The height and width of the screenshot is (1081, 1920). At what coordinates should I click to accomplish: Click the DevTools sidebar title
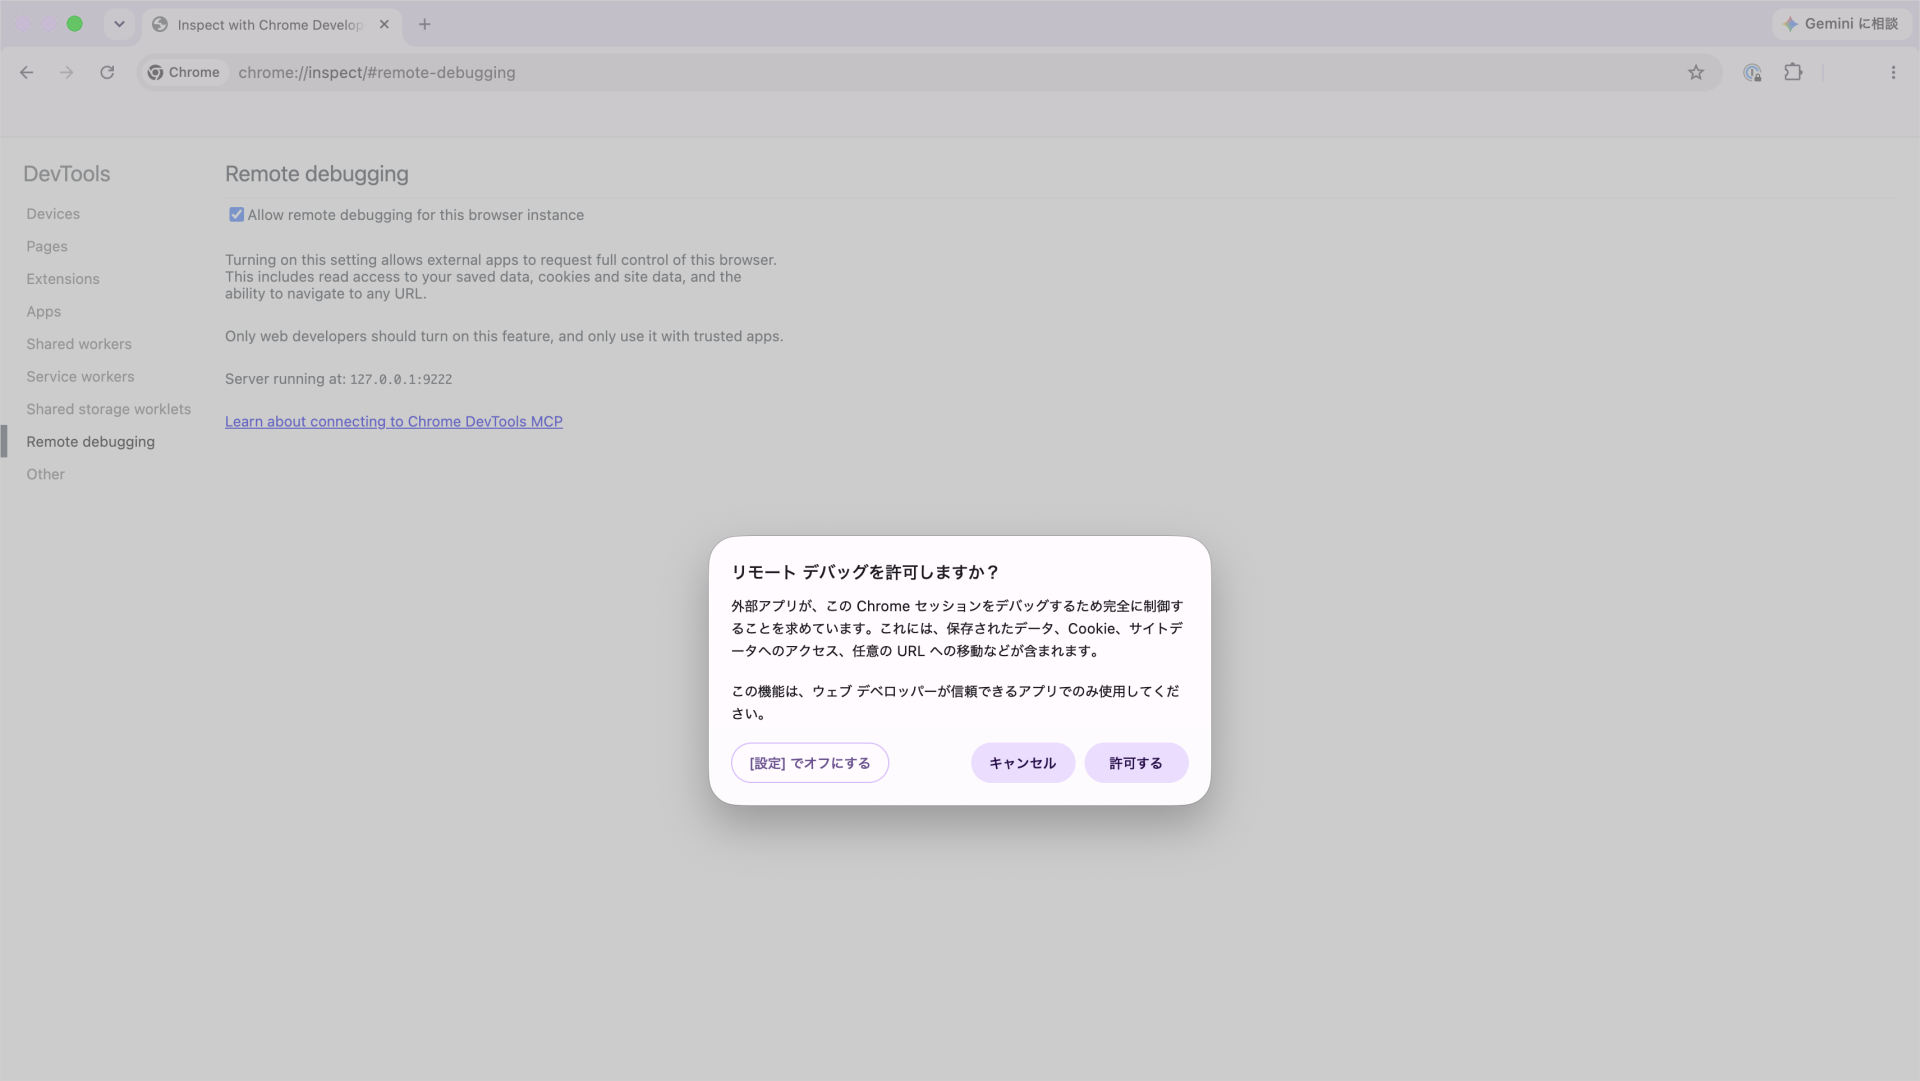[67, 174]
